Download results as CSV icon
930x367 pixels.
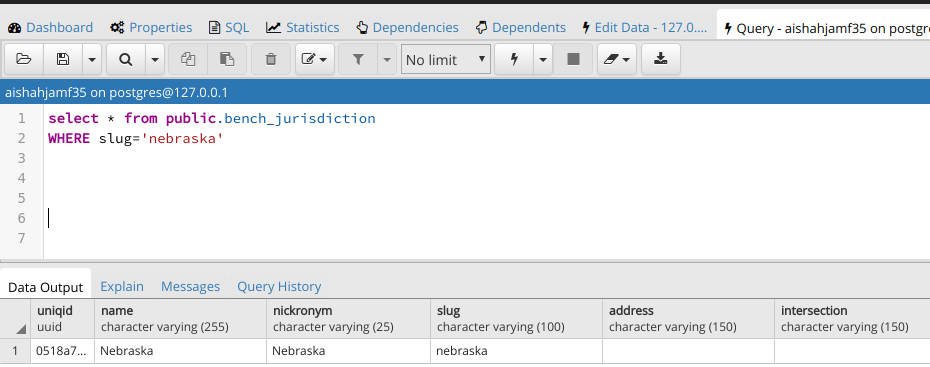click(661, 59)
